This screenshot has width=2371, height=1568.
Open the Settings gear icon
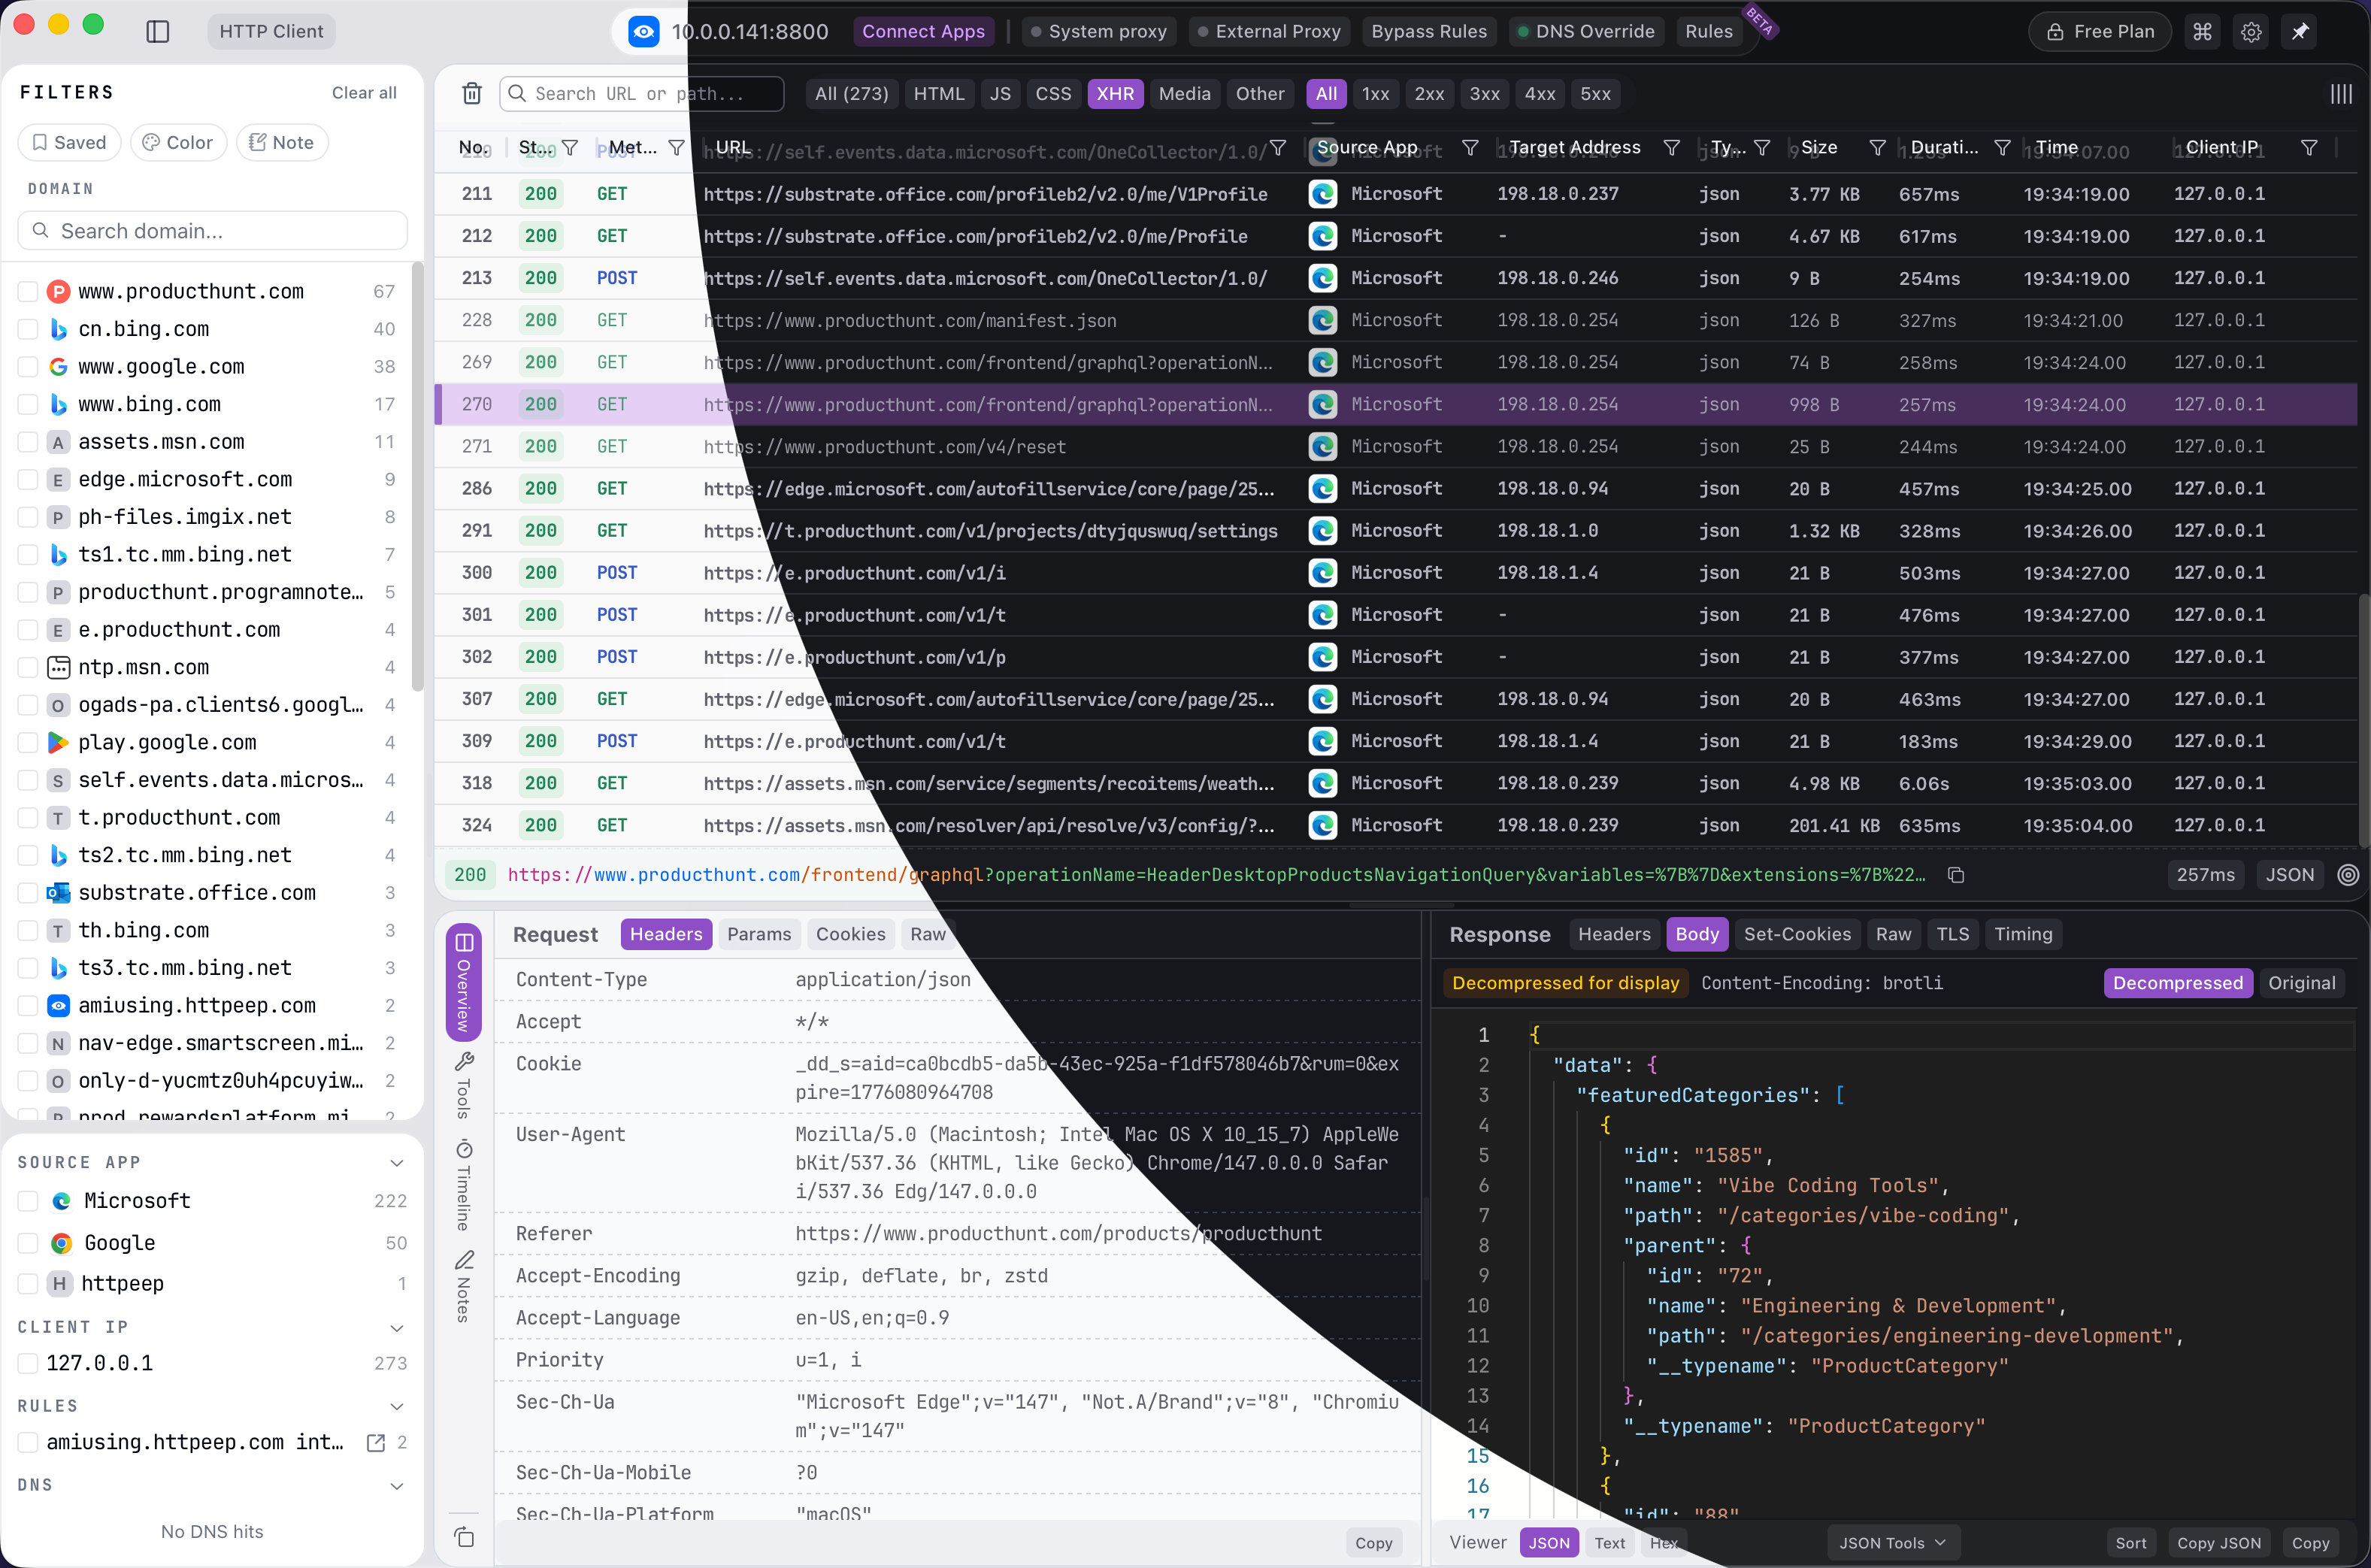pos(2251,31)
